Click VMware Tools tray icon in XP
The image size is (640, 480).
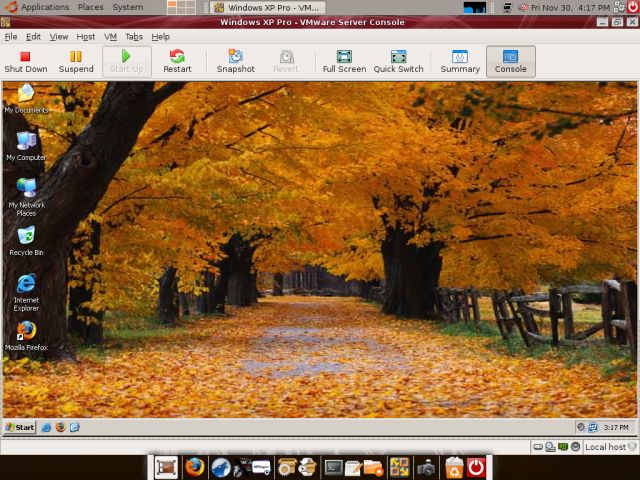pos(593,427)
